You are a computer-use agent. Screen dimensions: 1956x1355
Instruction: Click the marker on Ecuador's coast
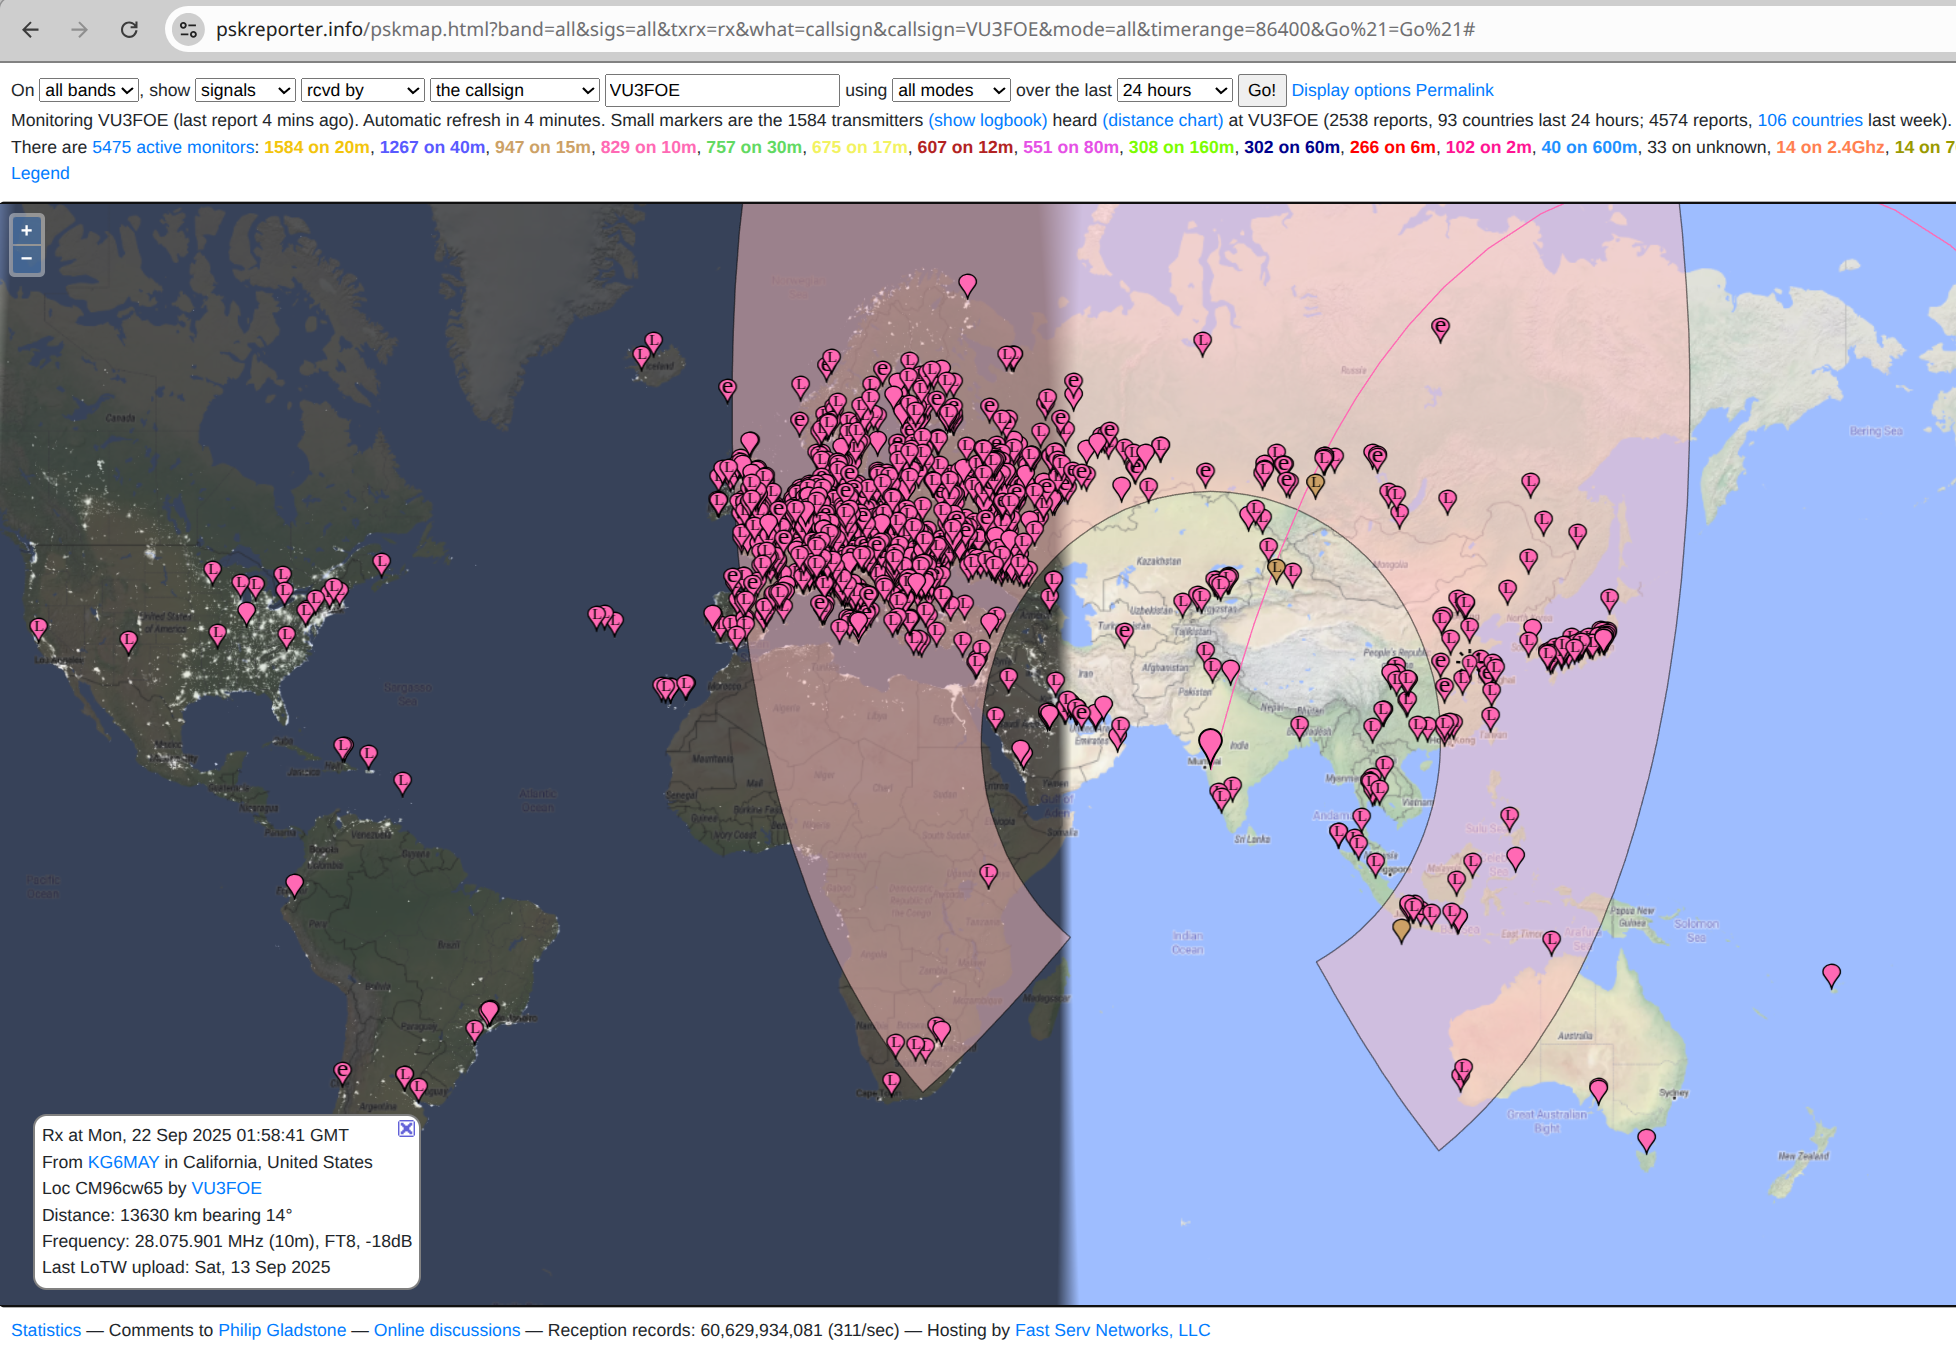pos(294,885)
